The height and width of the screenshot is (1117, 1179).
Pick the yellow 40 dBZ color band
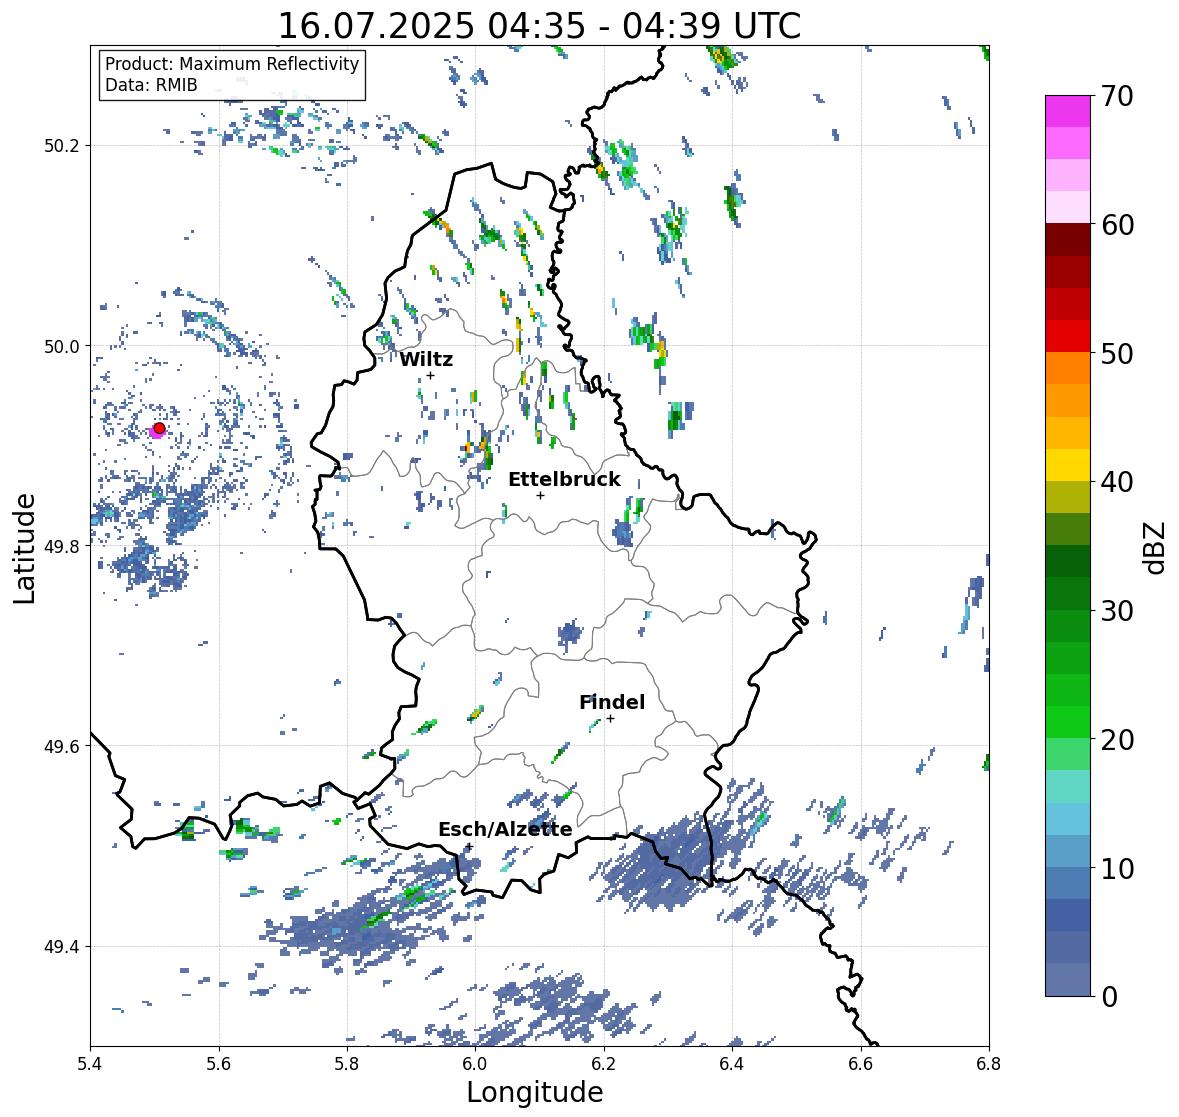pyautogui.click(x=1067, y=465)
